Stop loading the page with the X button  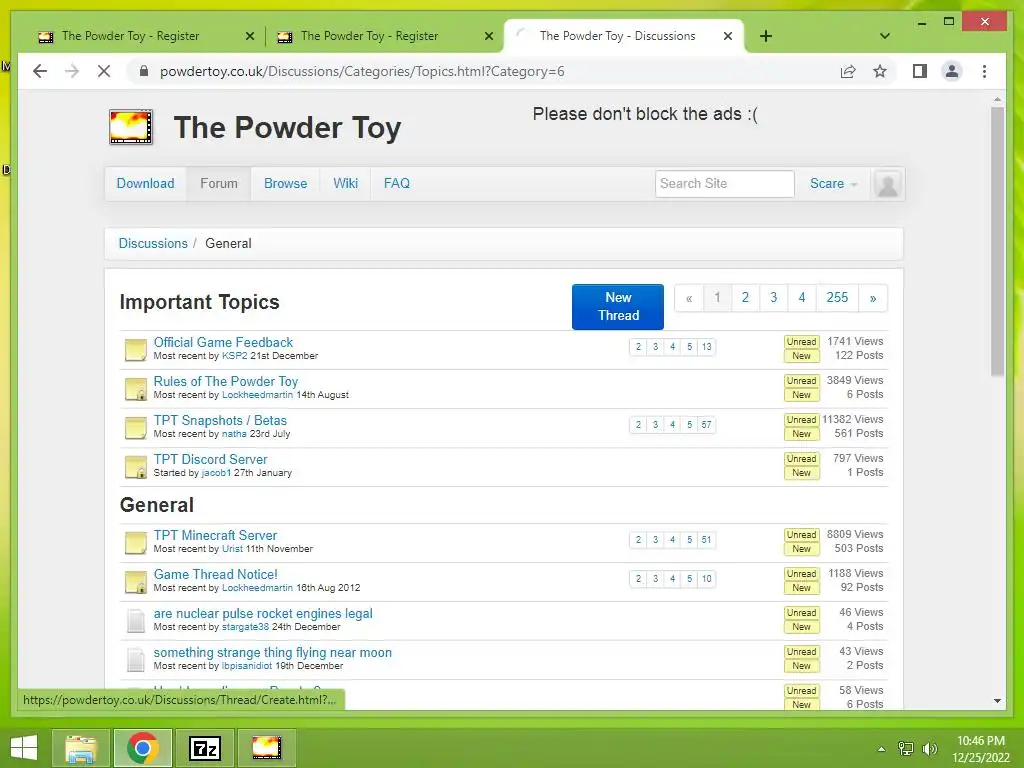104,71
